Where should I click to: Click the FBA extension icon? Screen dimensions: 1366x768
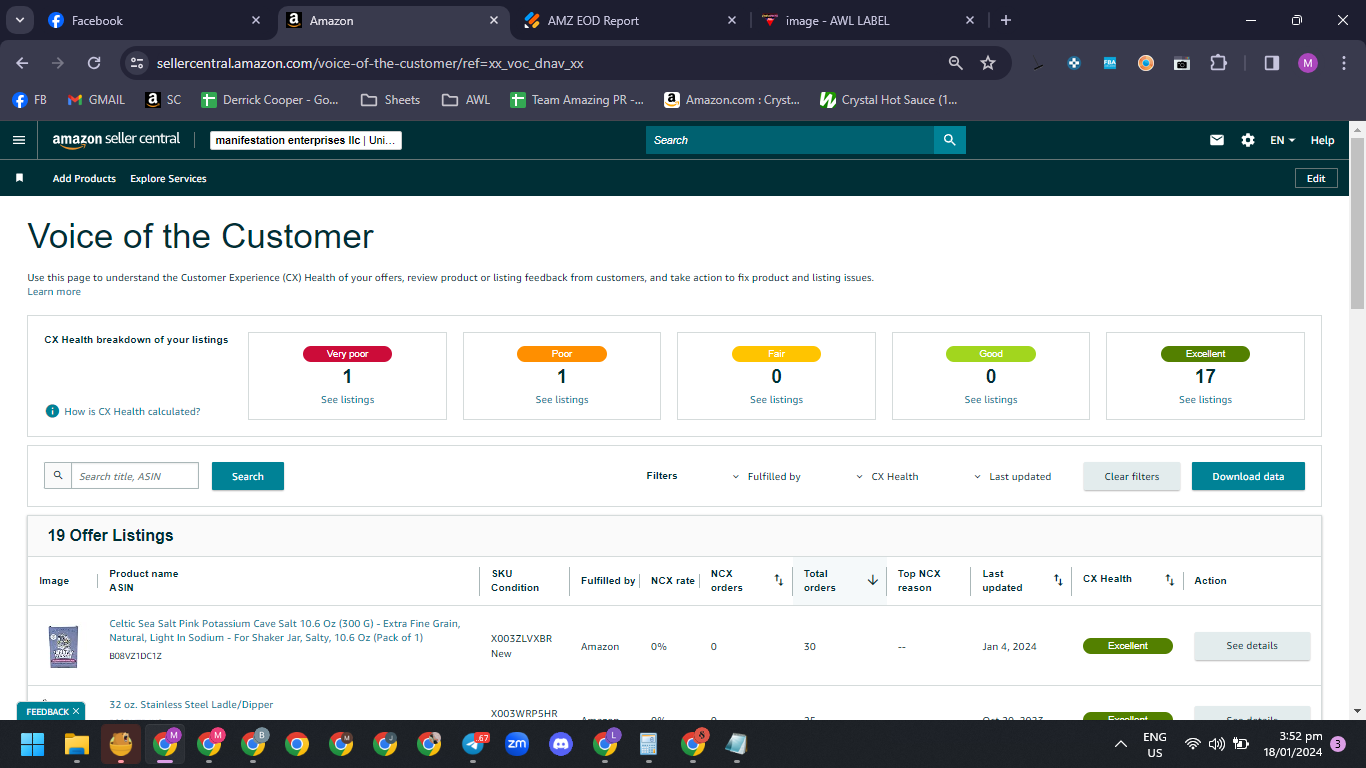tap(1110, 63)
